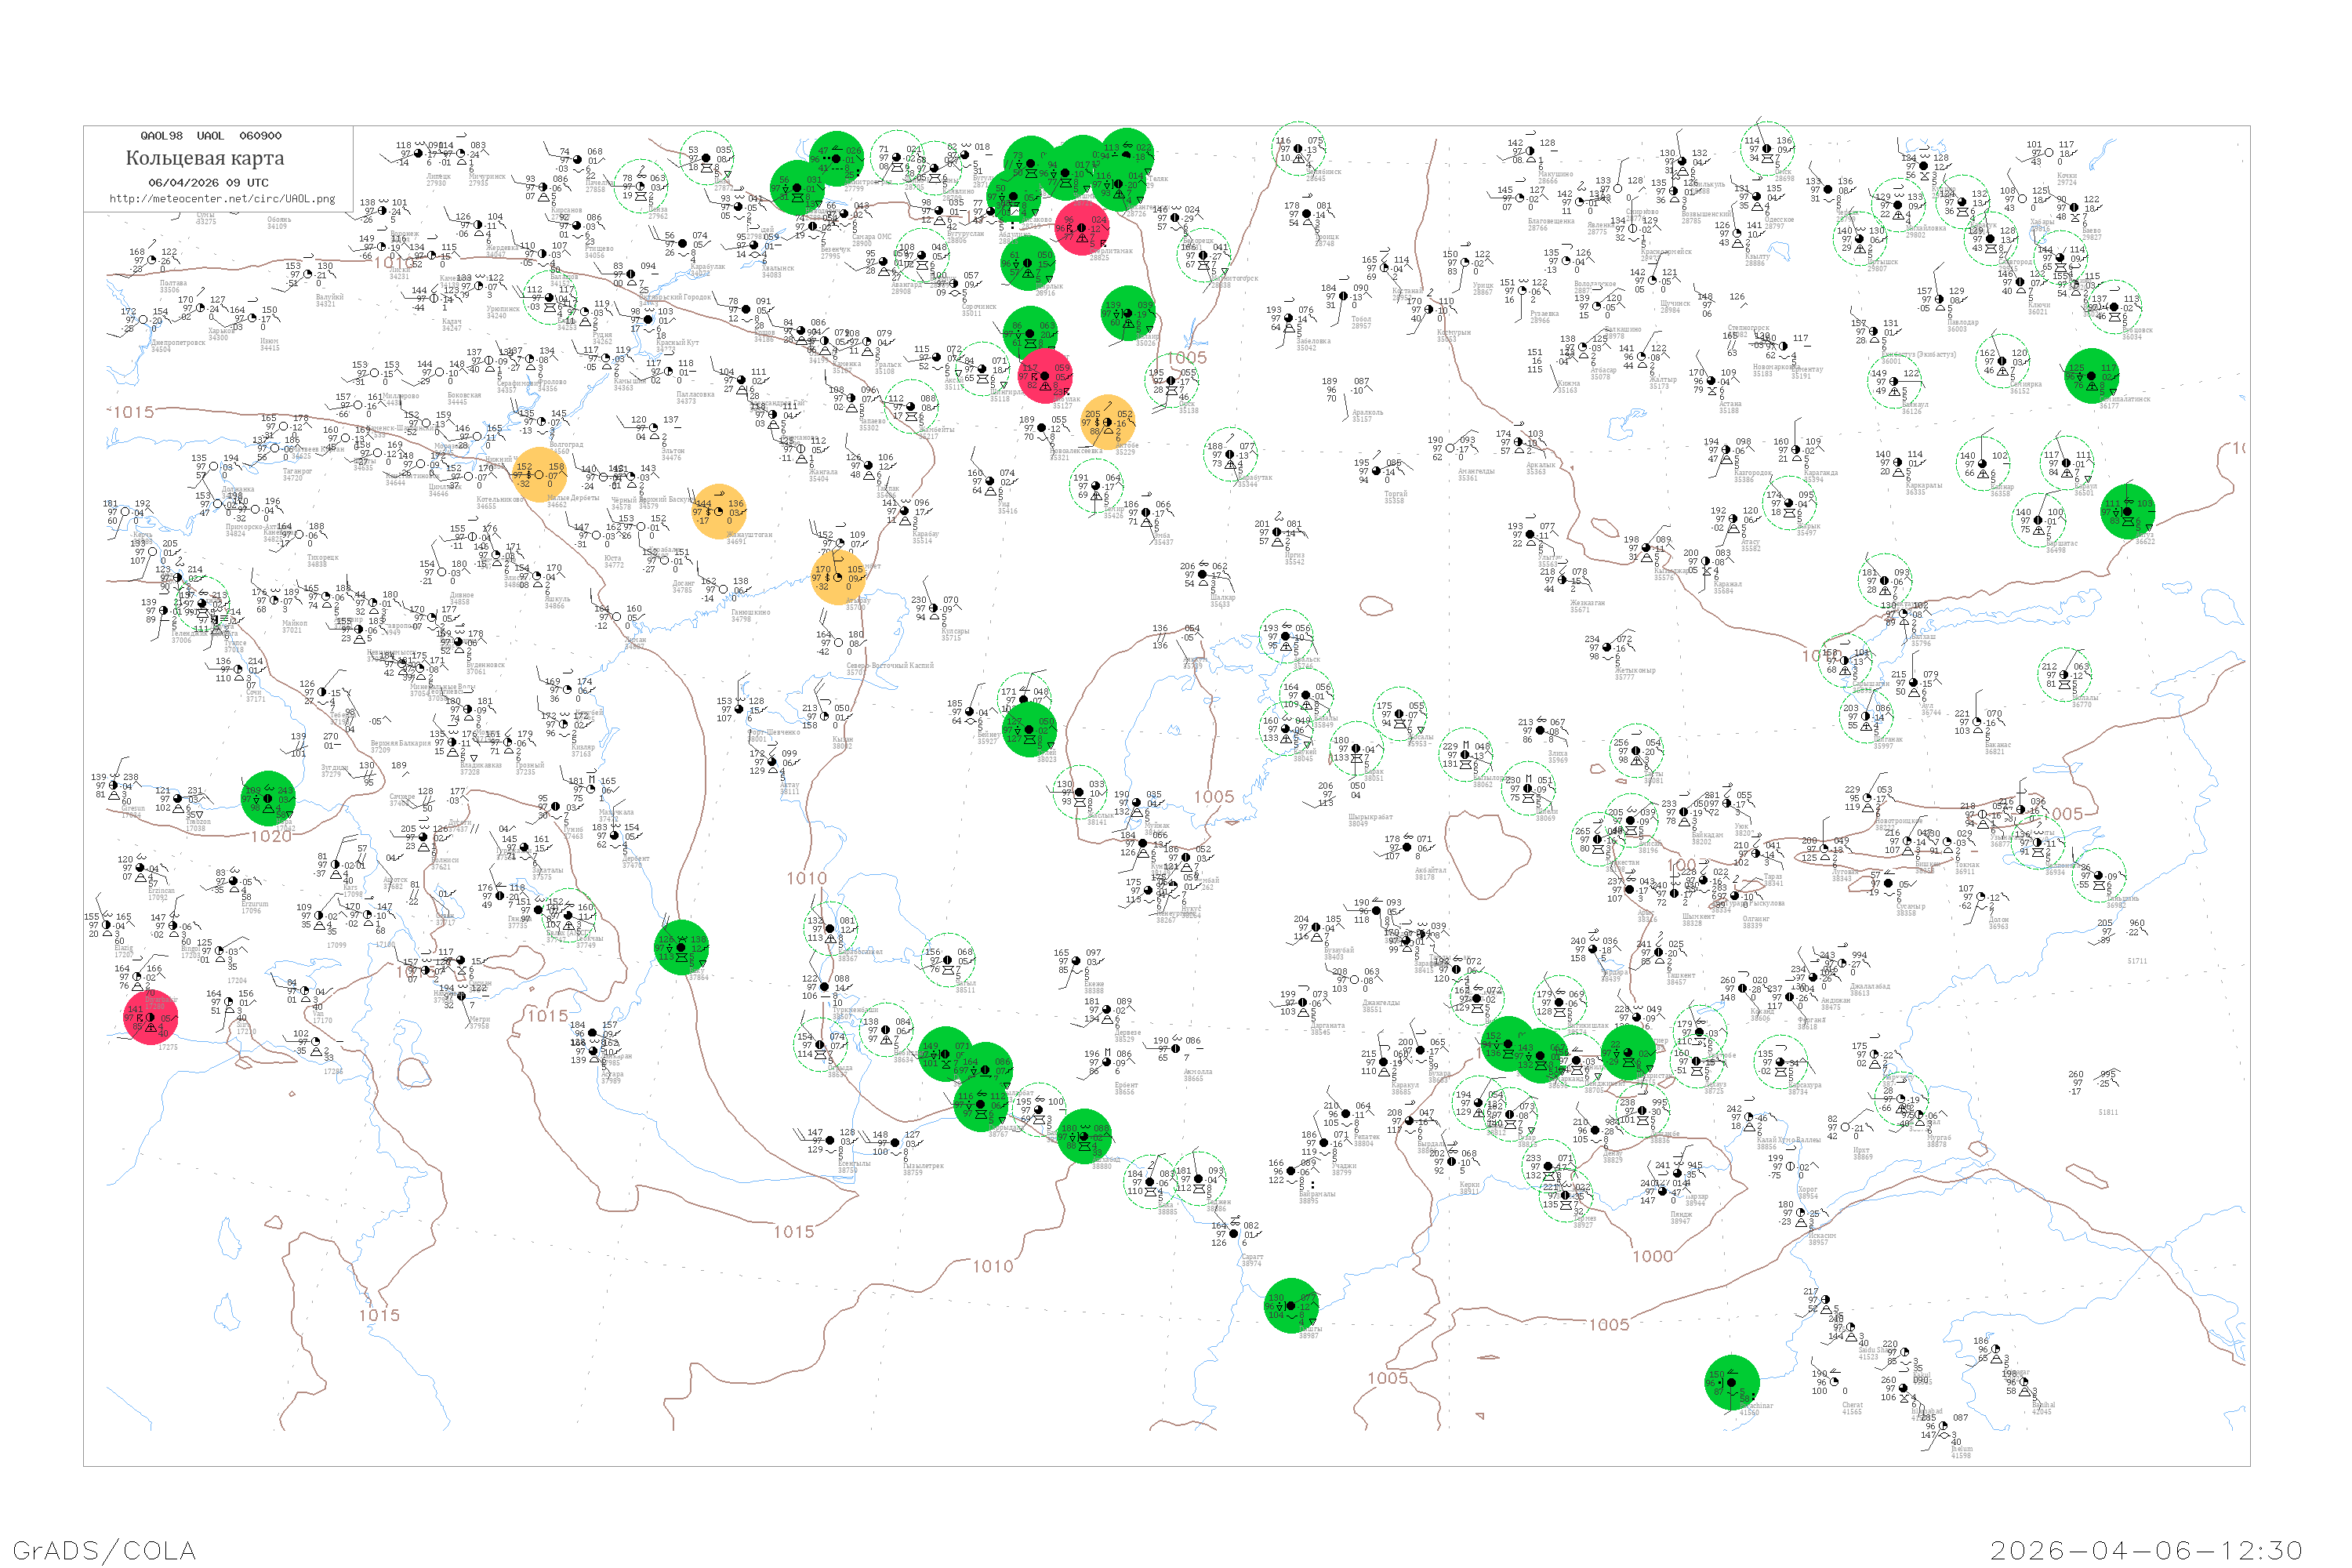Open the meteocenter.net UAOL.png URL
The height and width of the screenshot is (1568, 2352).
click(221, 199)
